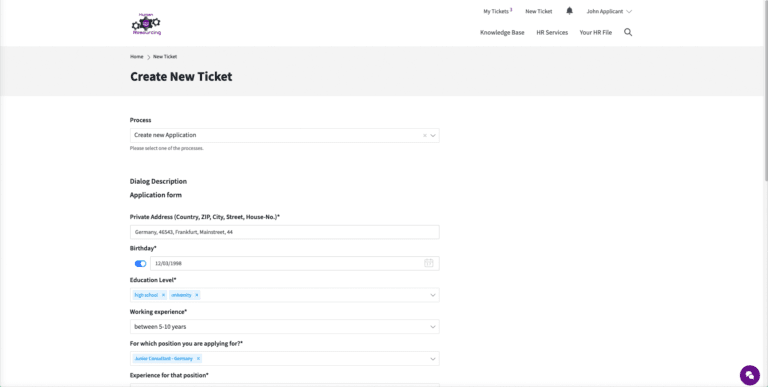Click 'Please select one of the processes' hint
This screenshot has width=768, height=387.
pyautogui.click(x=167, y=148)
